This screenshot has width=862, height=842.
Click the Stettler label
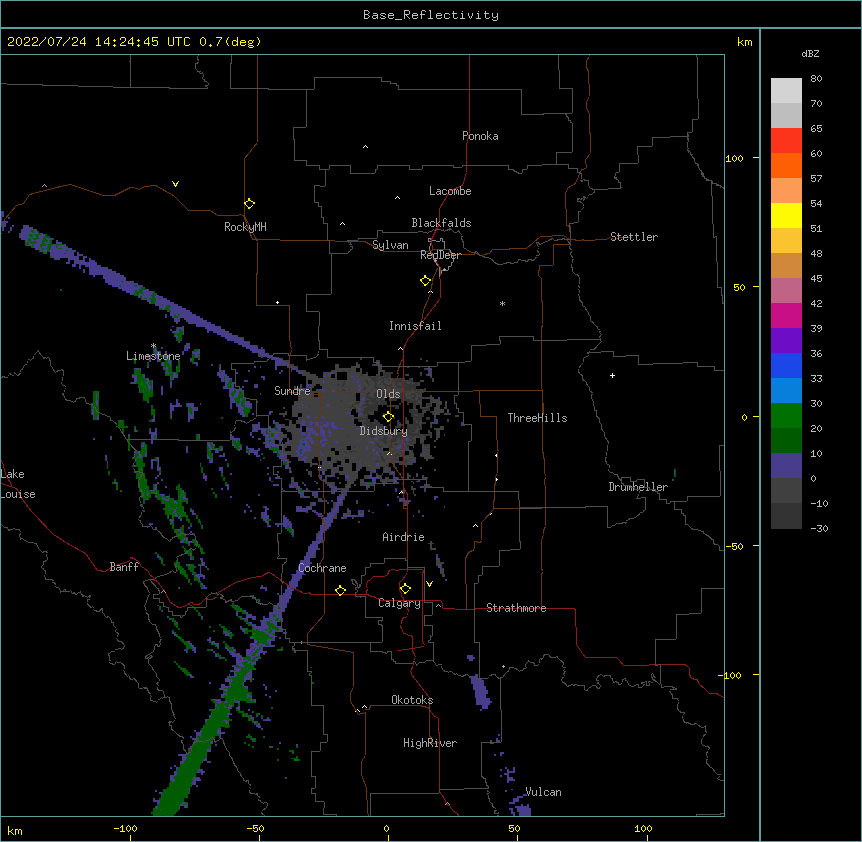634,237
